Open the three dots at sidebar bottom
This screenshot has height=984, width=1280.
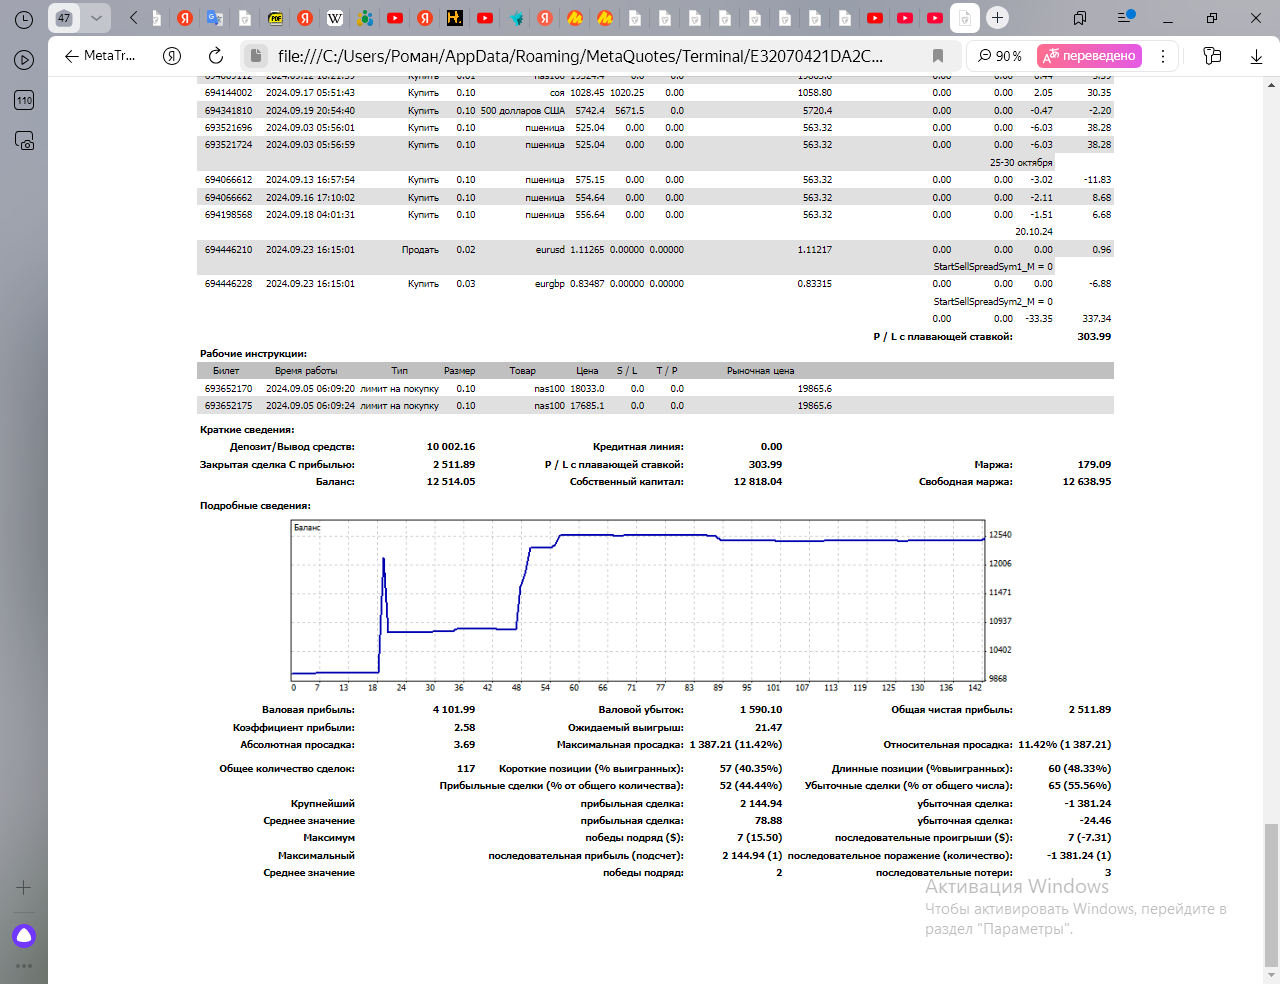click(24, 966)
